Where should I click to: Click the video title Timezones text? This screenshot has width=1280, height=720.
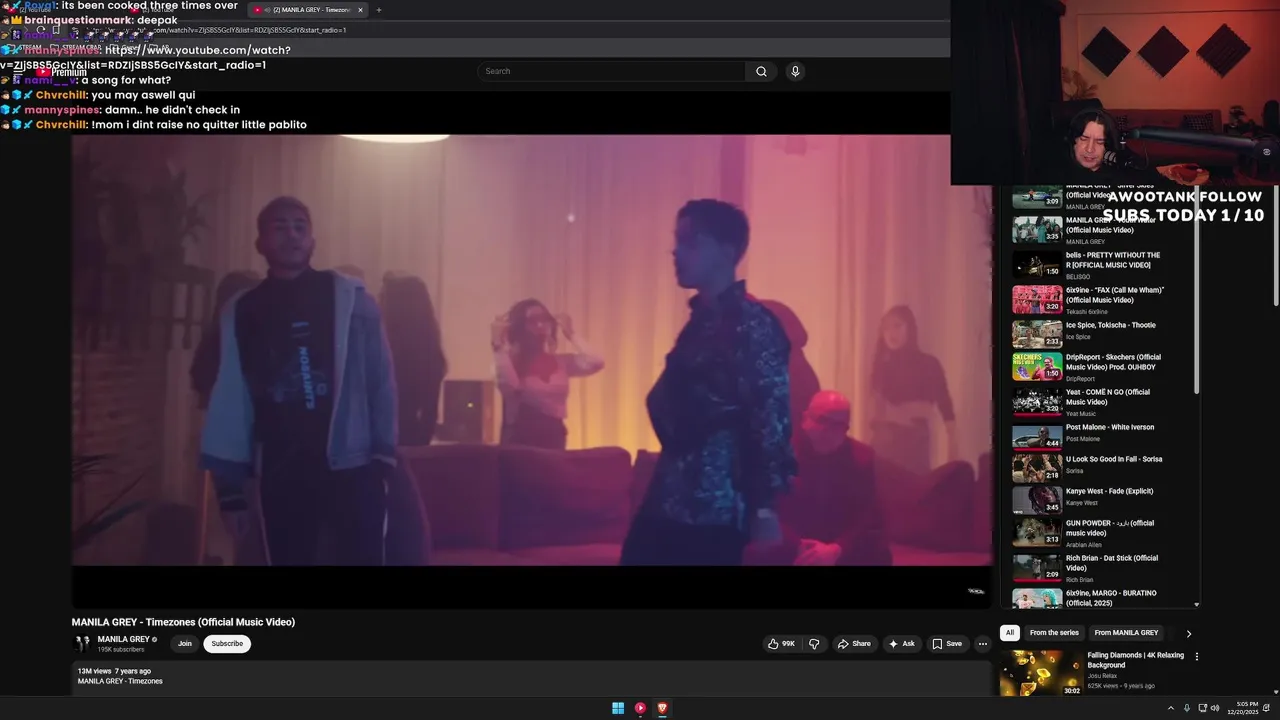[x=183, y=622]
